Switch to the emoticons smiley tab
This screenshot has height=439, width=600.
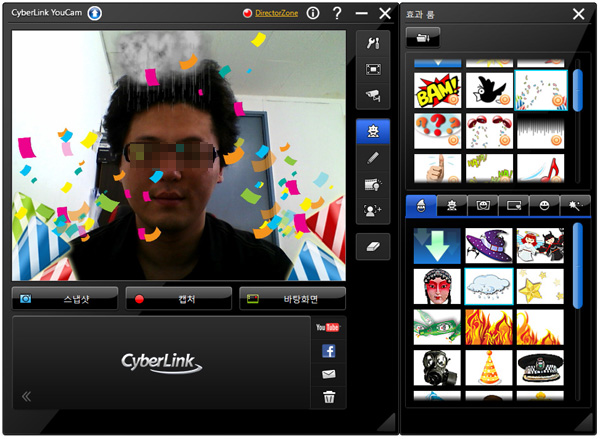coord(544,206)
